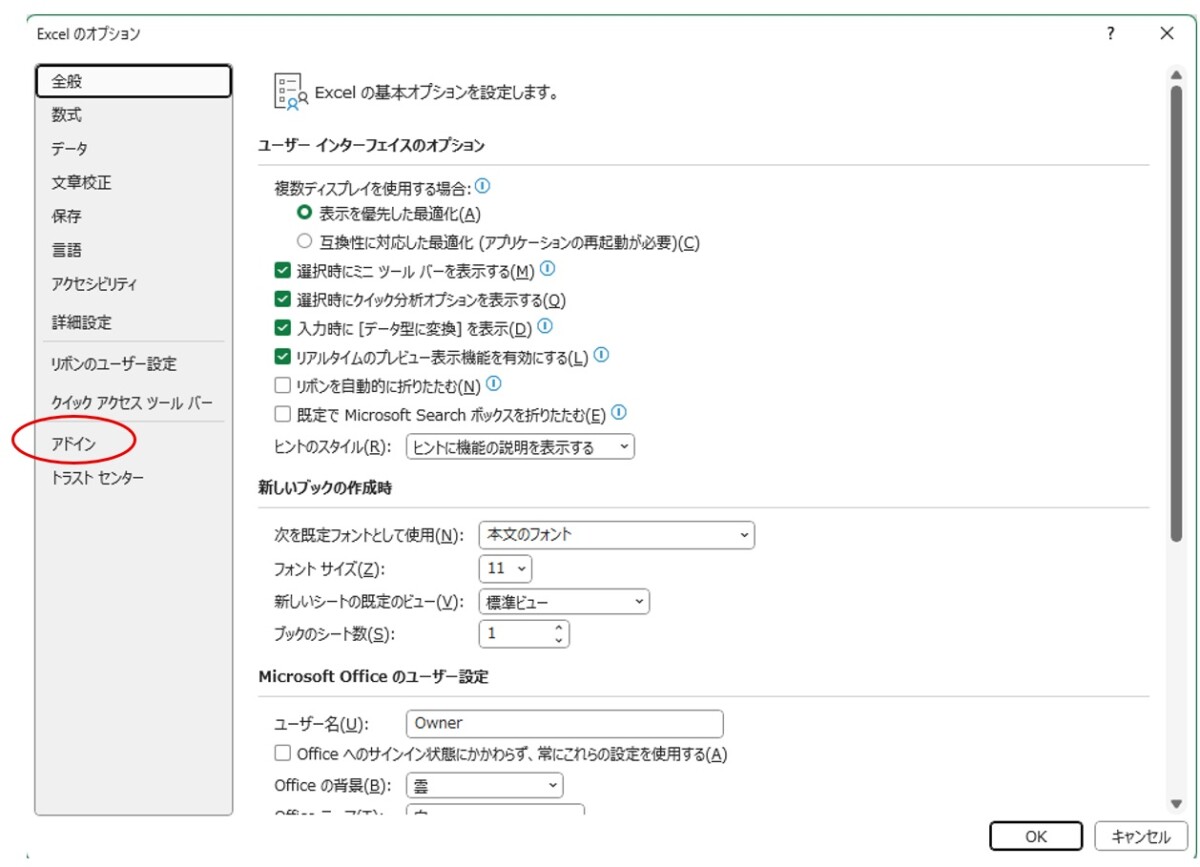Image resolution: width=1200 pixels, height=867 pixels.
Task: Click the help question mark button
Action: tap(1110, 34)
